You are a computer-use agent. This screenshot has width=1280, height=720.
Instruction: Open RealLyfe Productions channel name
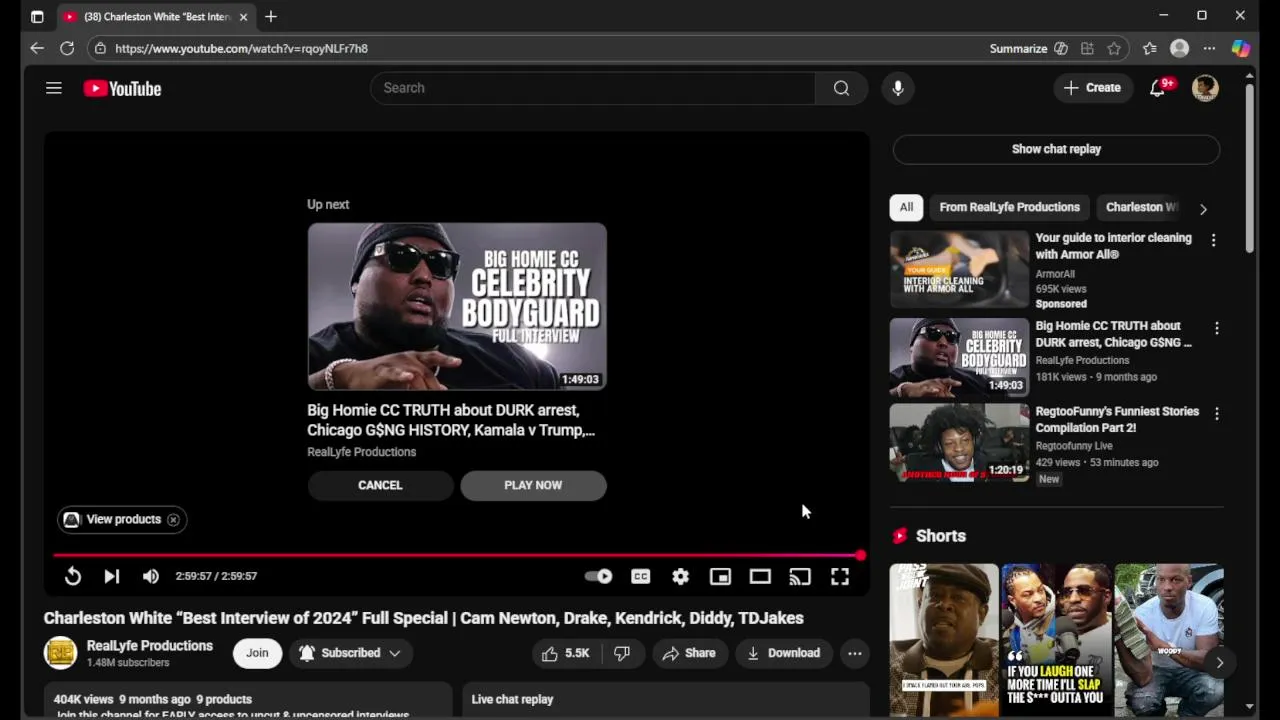[150, 646]
